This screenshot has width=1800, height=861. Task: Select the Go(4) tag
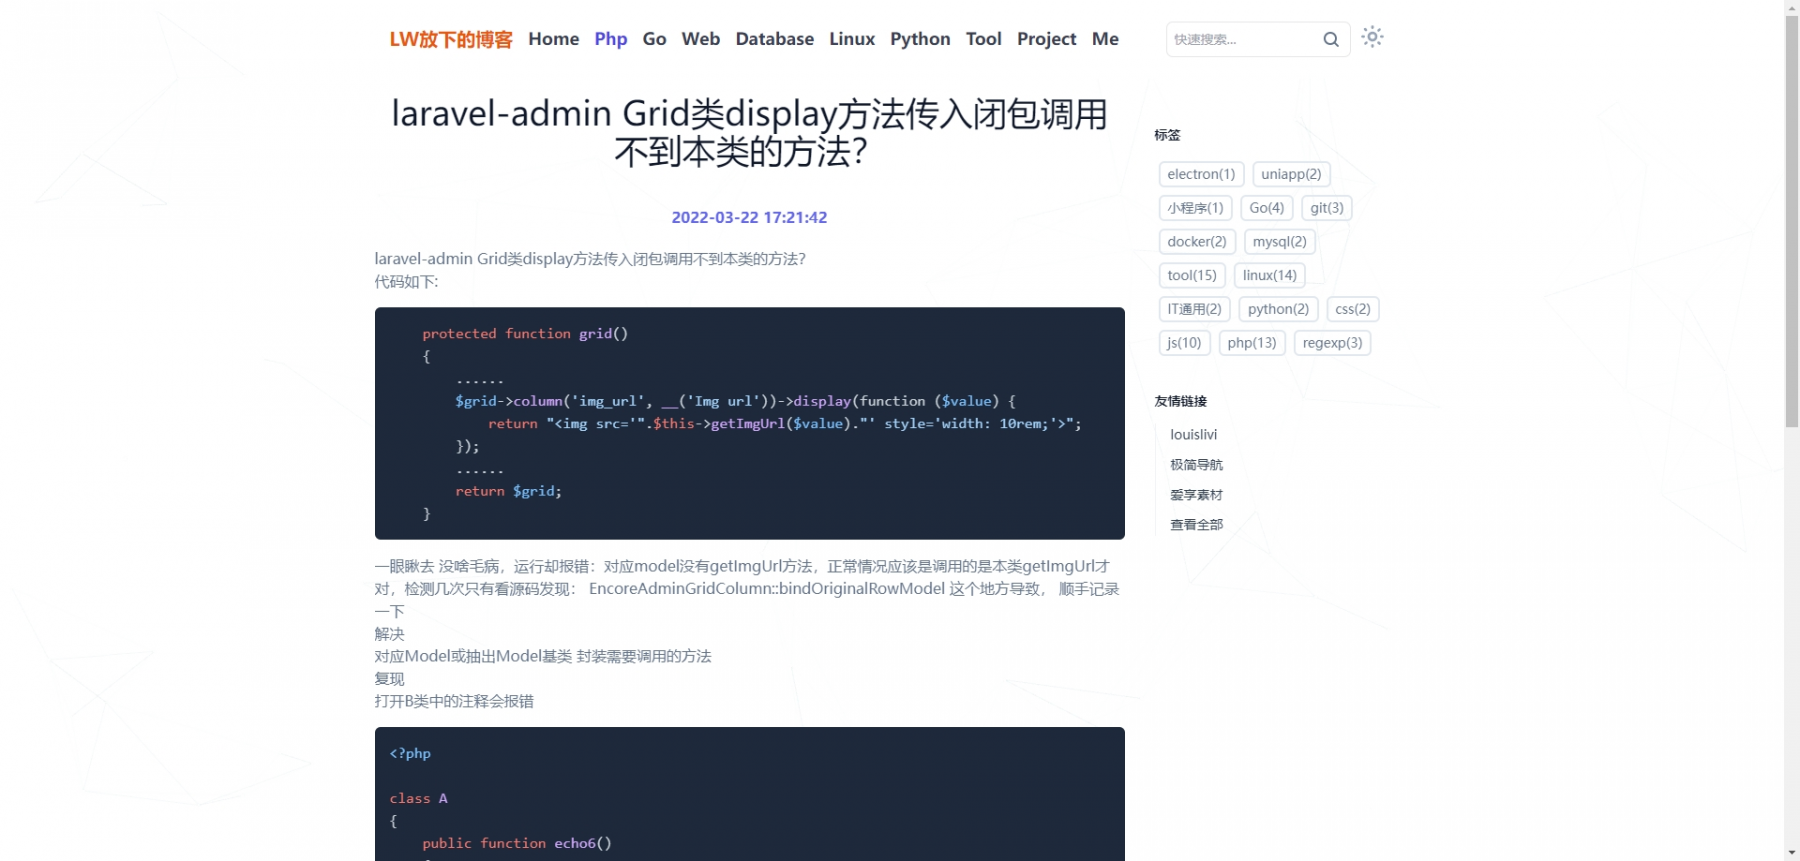[1267, 208]
